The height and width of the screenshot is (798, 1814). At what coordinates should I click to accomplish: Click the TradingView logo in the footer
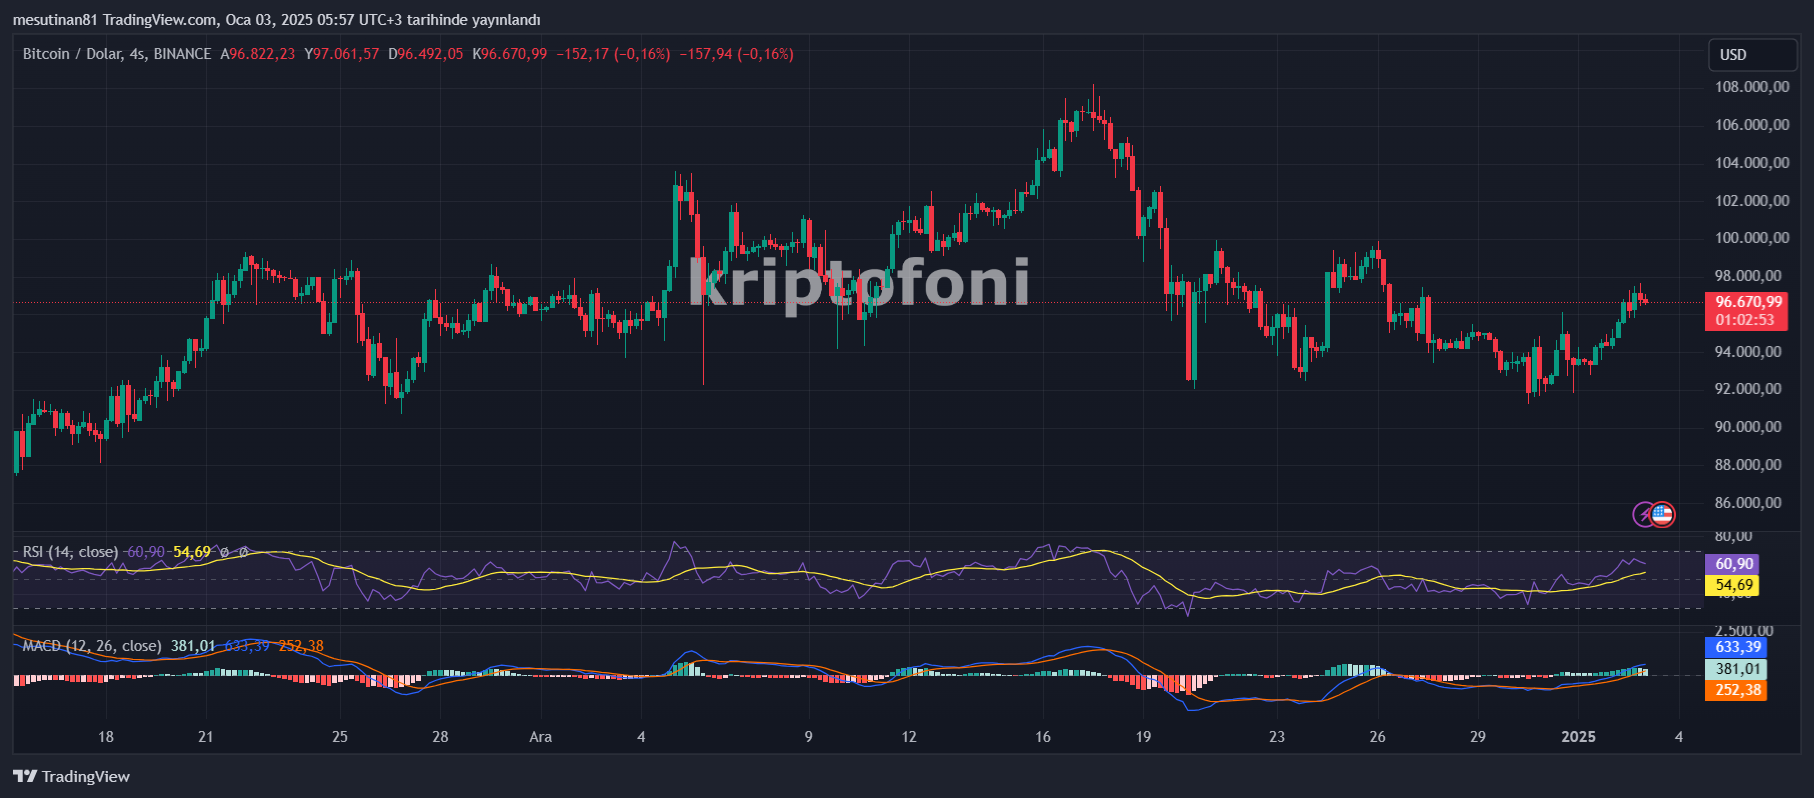coord(71,777)
